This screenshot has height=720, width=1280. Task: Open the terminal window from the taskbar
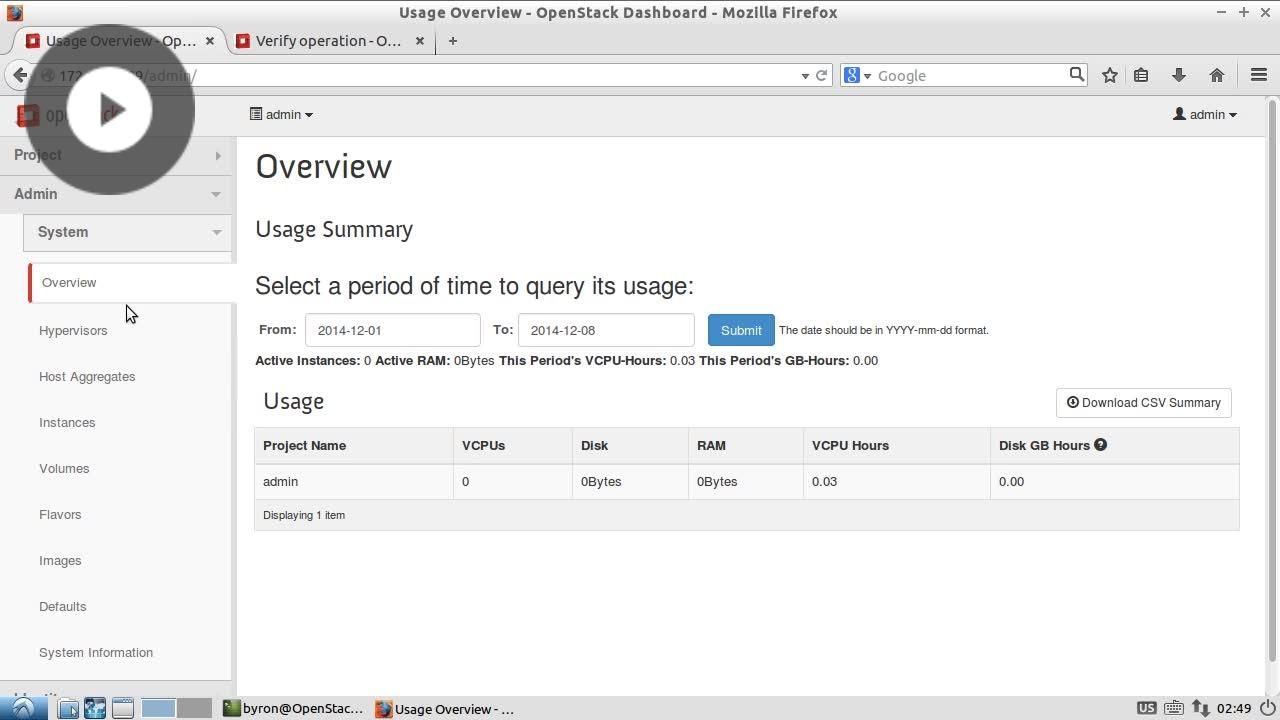[293, 709]
